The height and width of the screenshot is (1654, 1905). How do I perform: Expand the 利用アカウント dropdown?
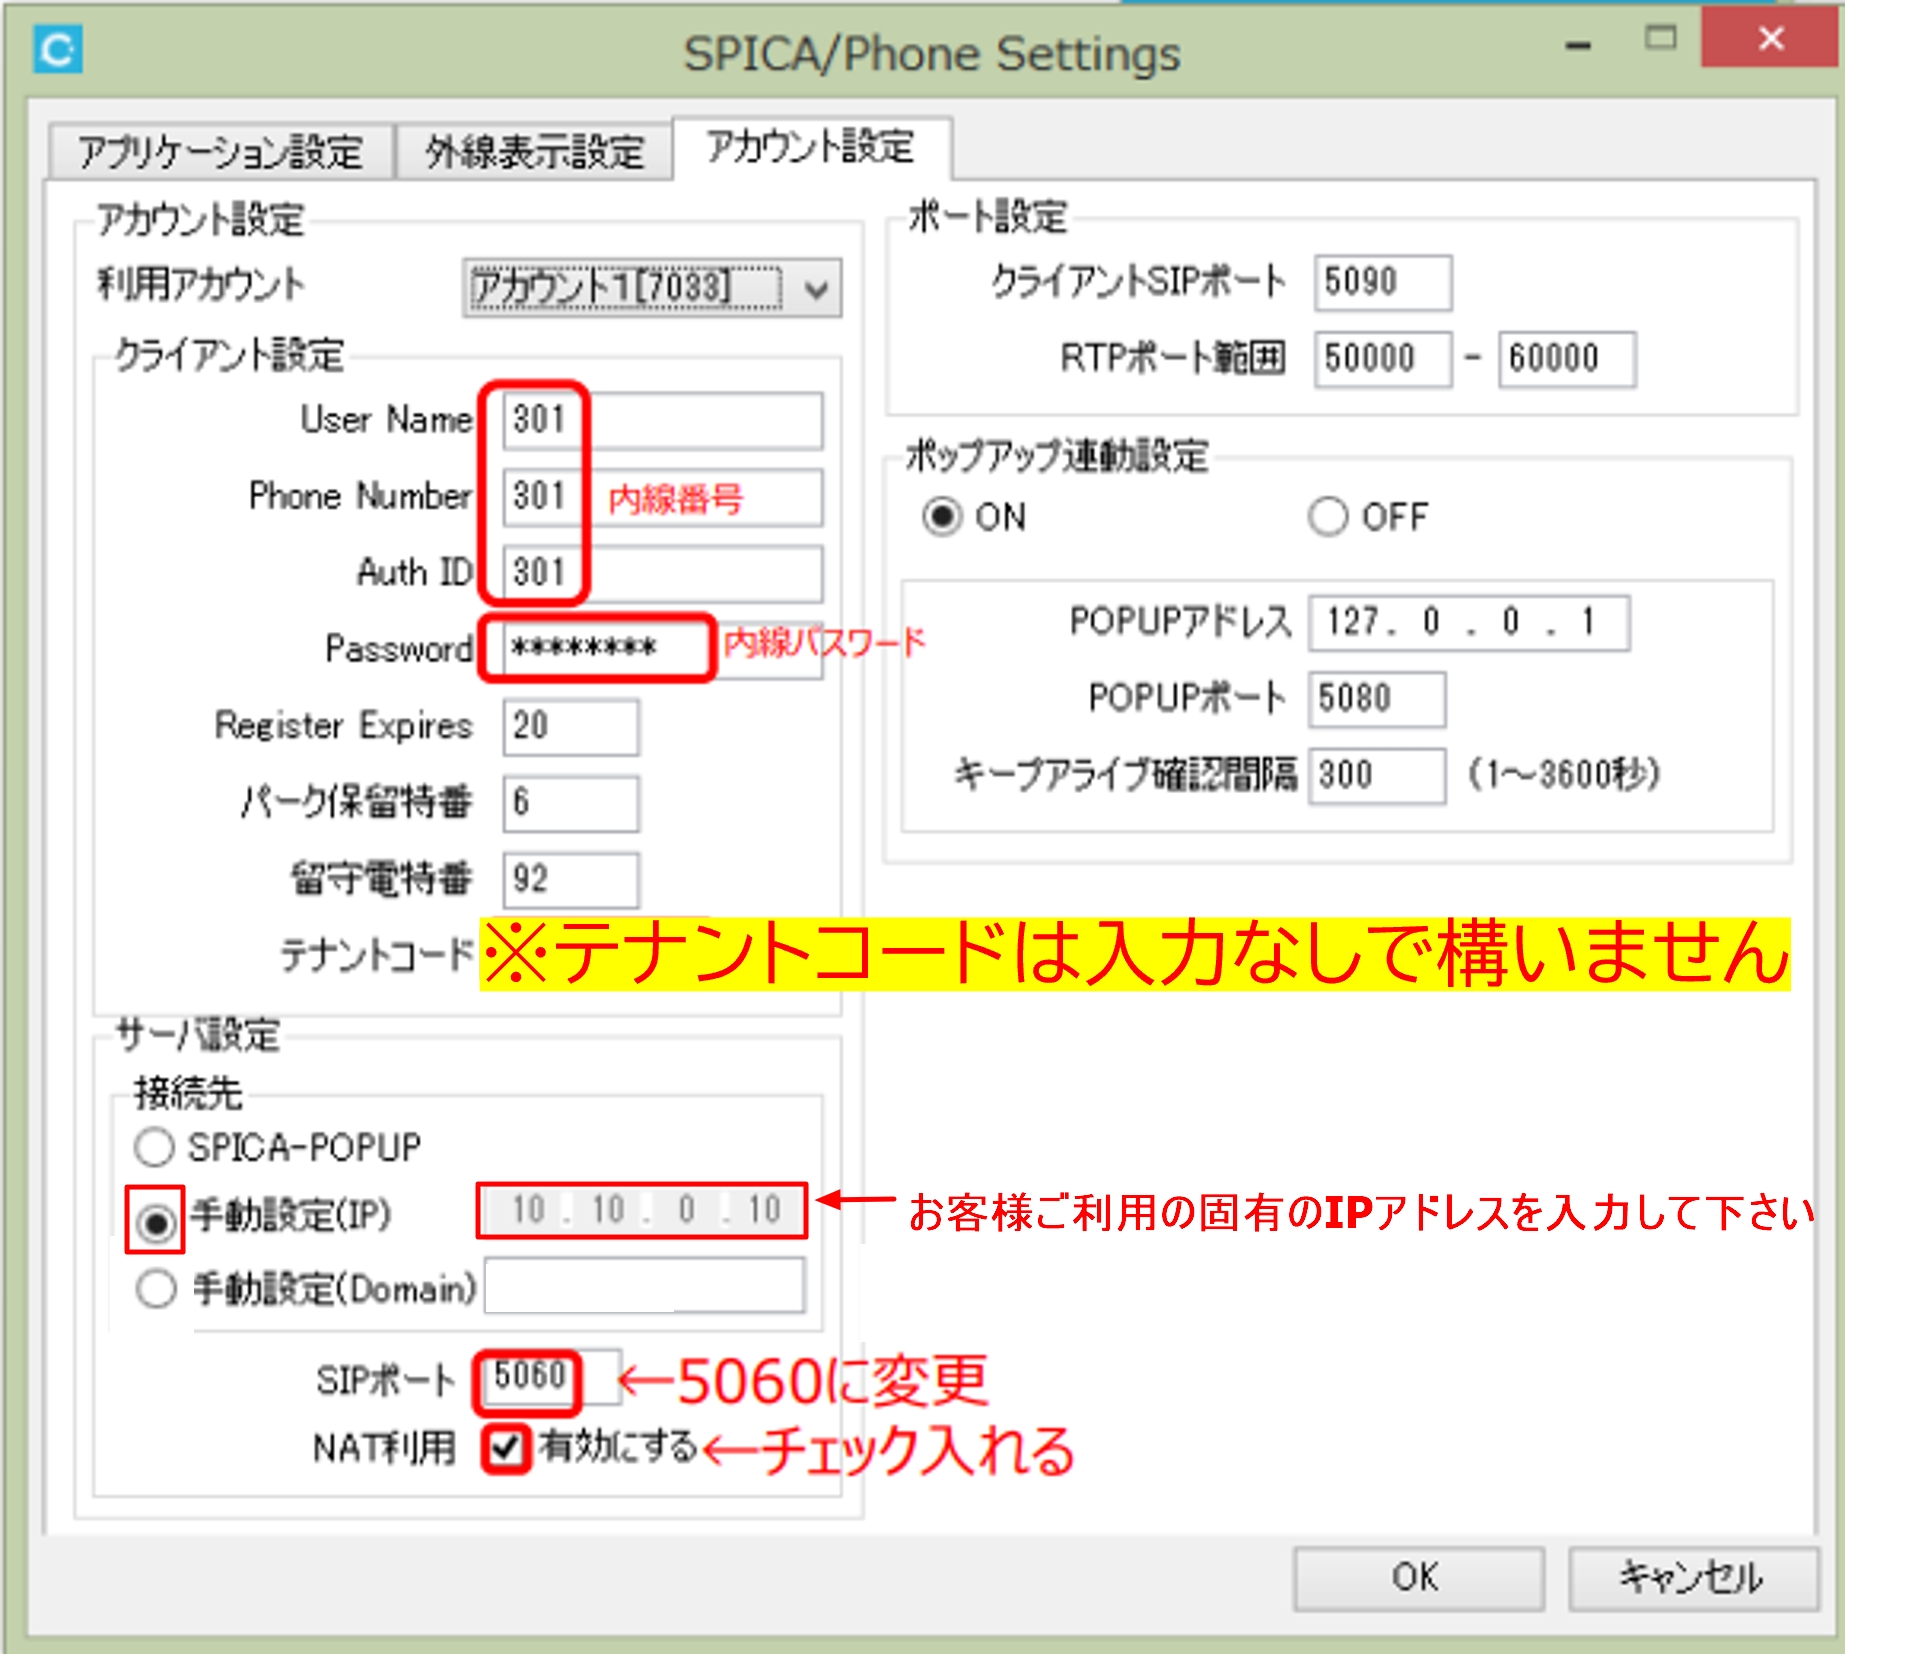tap(651, 288)
